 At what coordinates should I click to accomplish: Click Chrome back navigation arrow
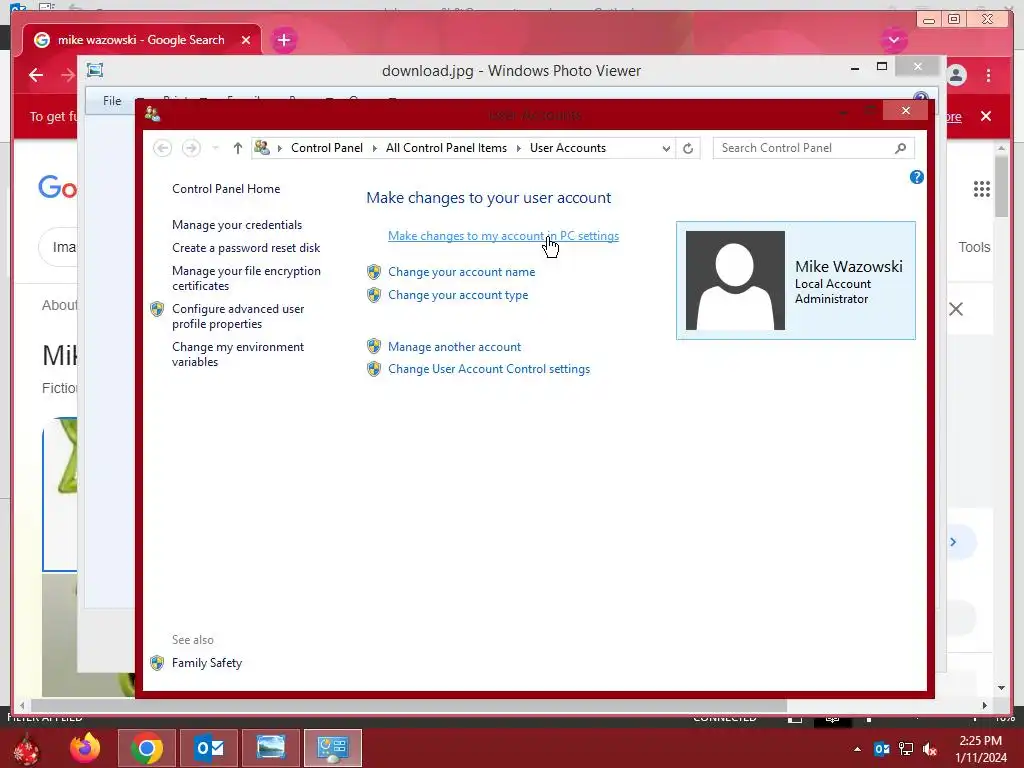[x=36, y=75]
